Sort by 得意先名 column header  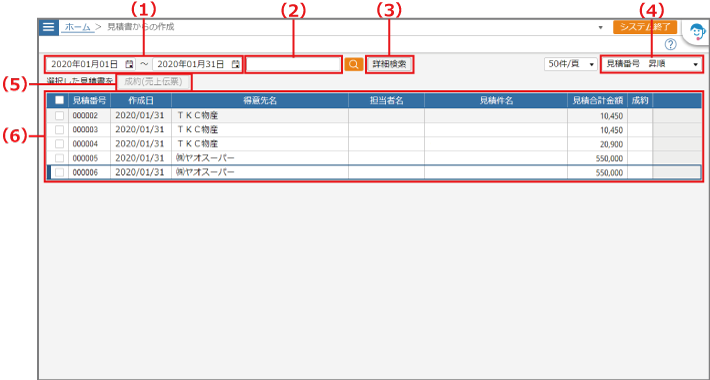click(x=260, y=101)
